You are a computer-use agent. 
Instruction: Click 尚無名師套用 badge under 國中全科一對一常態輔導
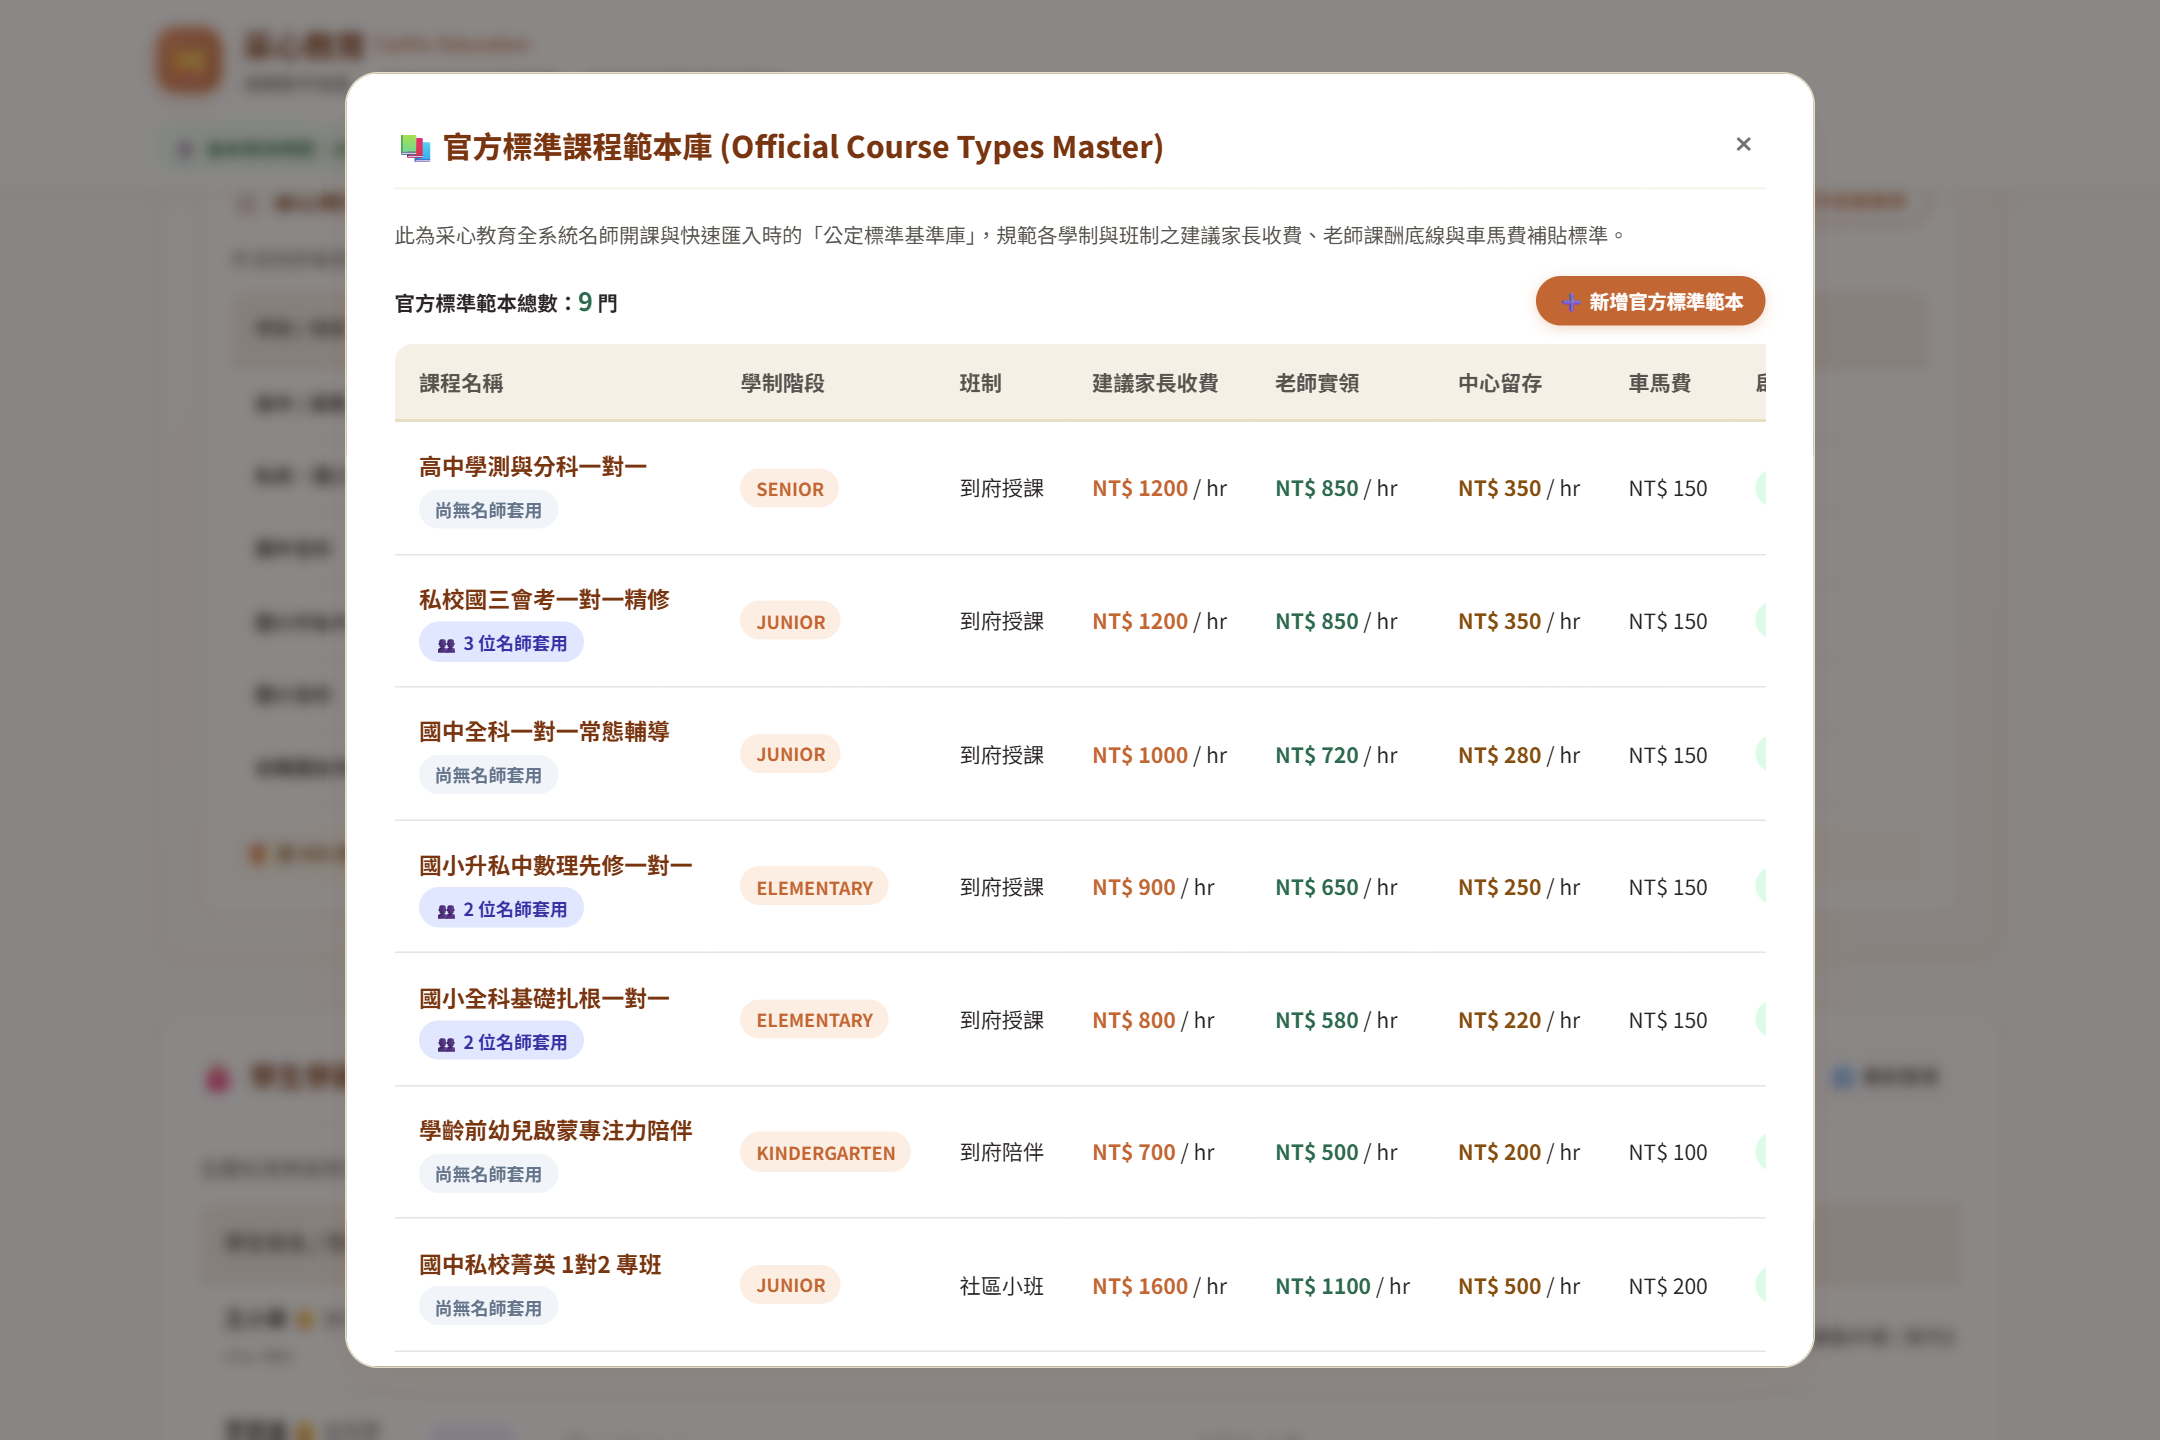[488, 775]
